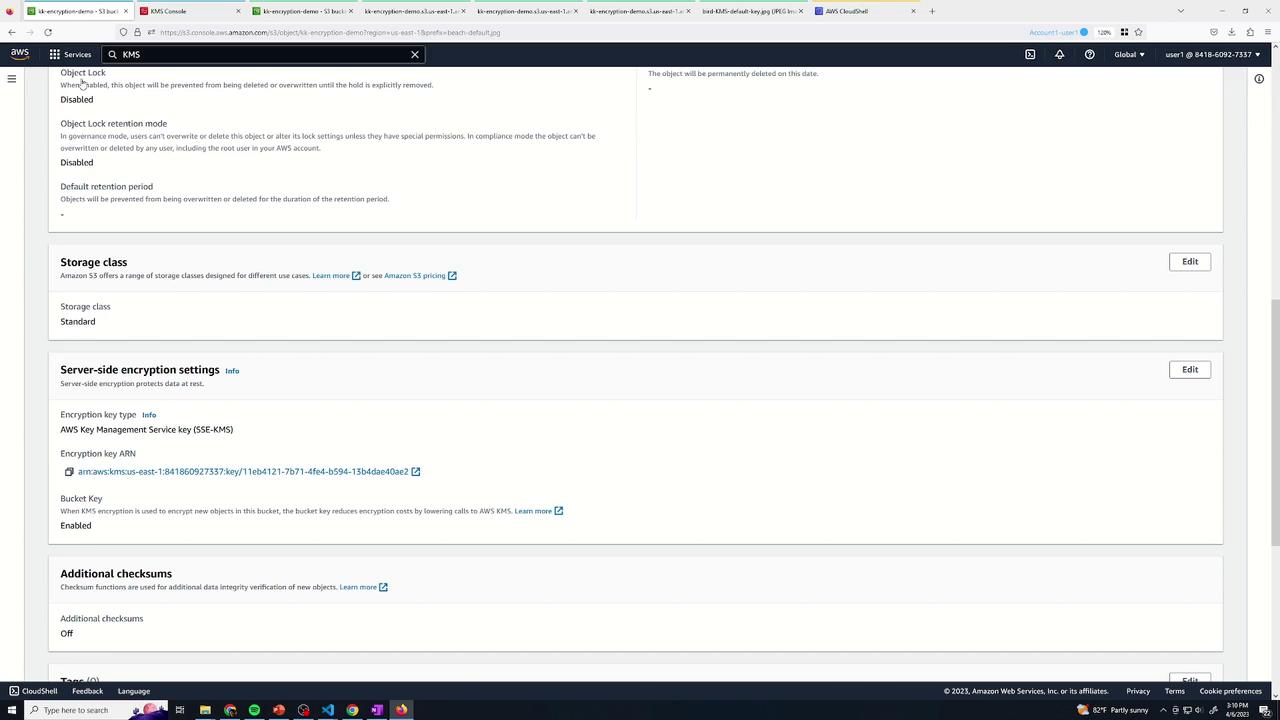Open OneNote from the taskbar
This screenshot has height=720, width=1280.
pyautogui.click(x=377, y=710)
